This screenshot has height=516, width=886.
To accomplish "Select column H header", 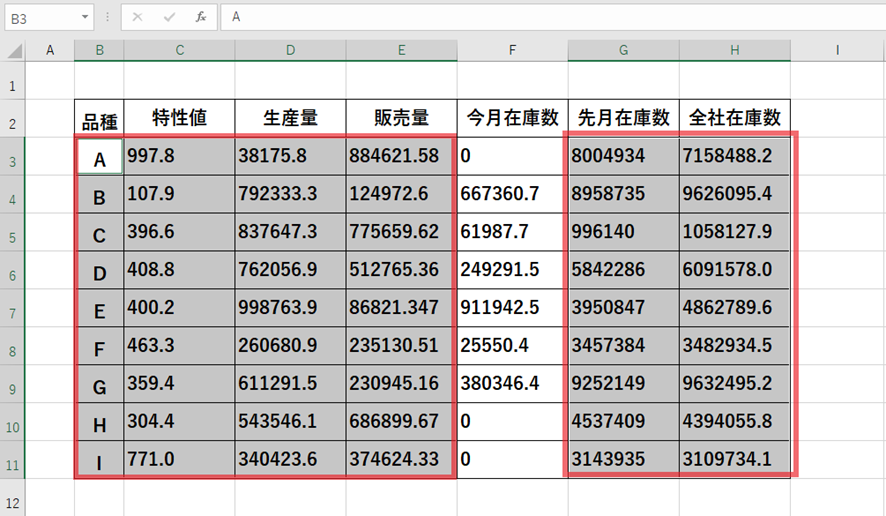I will [735, 51].
